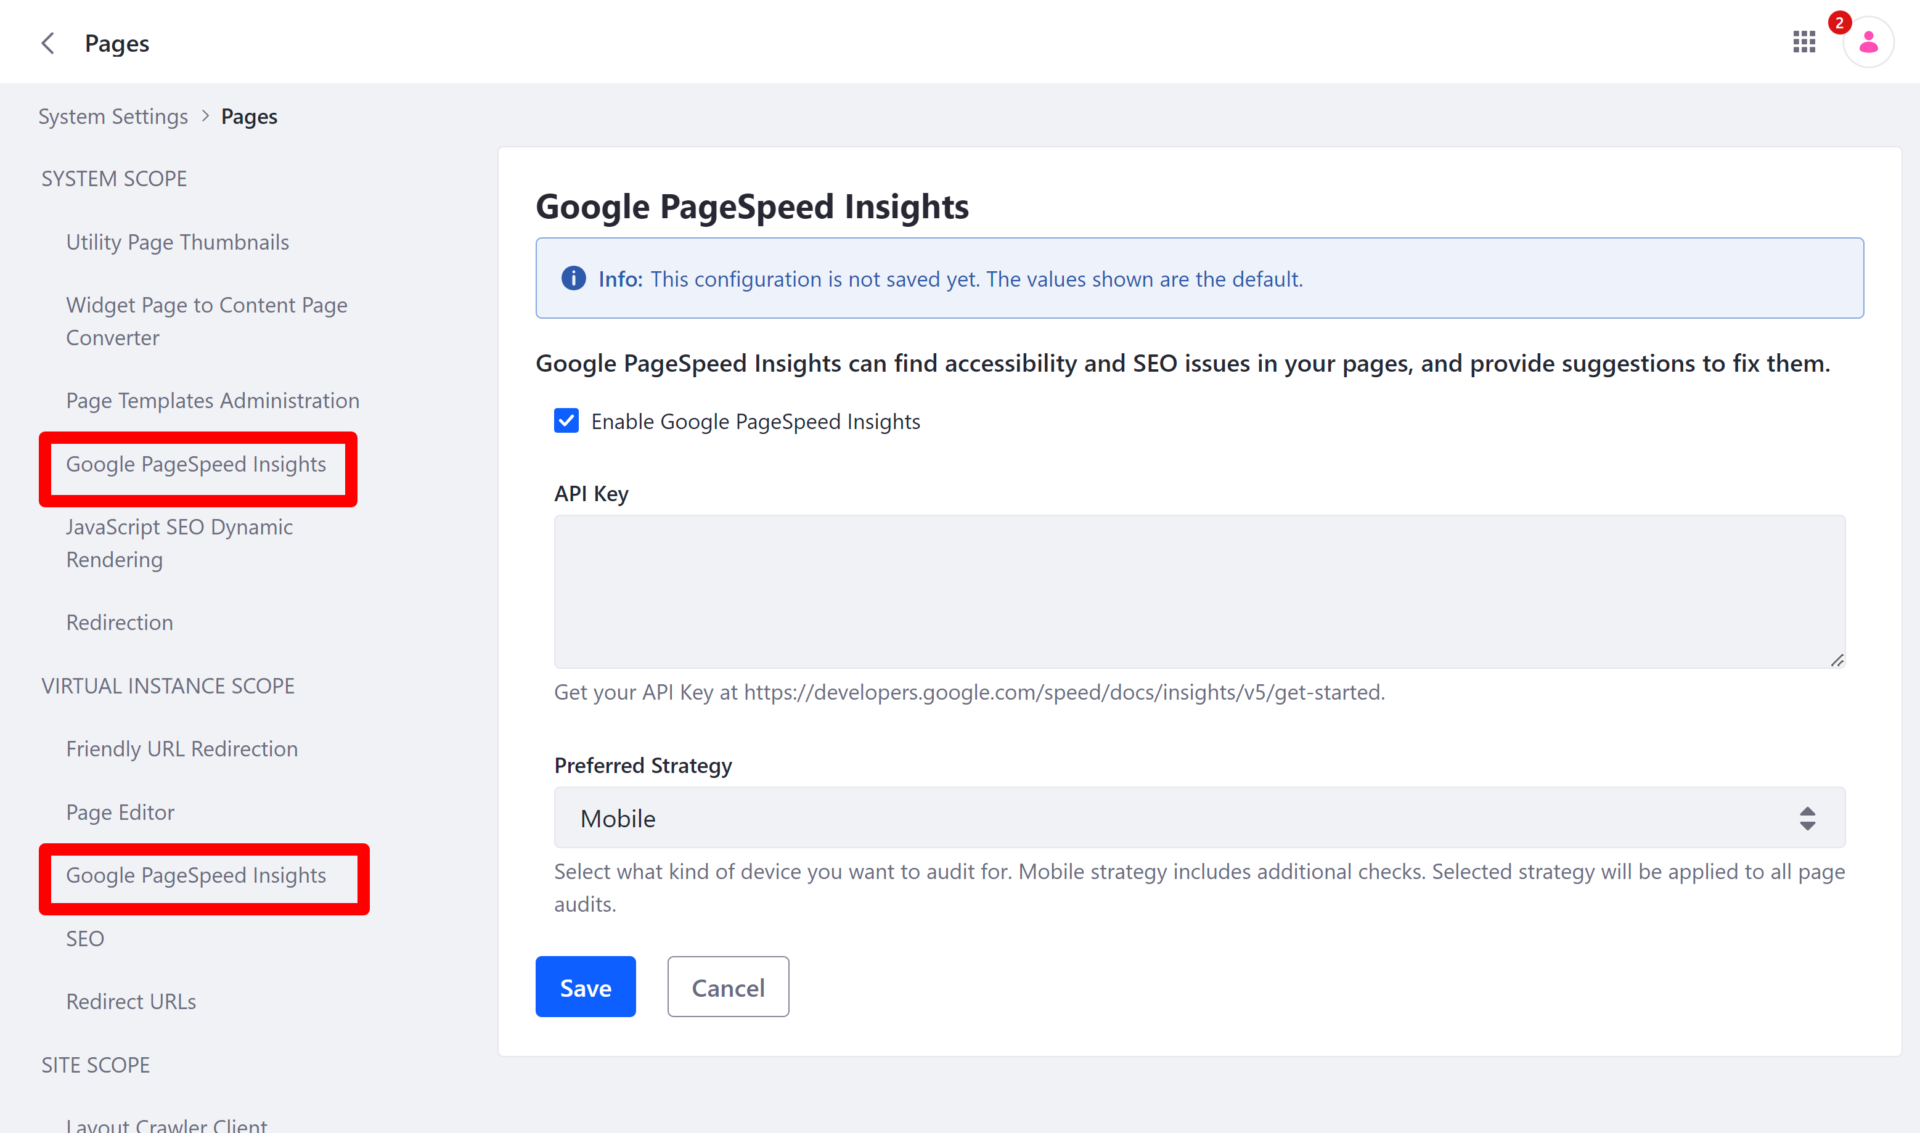Click the Save button
This screenshot has height=1133, width=1920.
(585, 987)
